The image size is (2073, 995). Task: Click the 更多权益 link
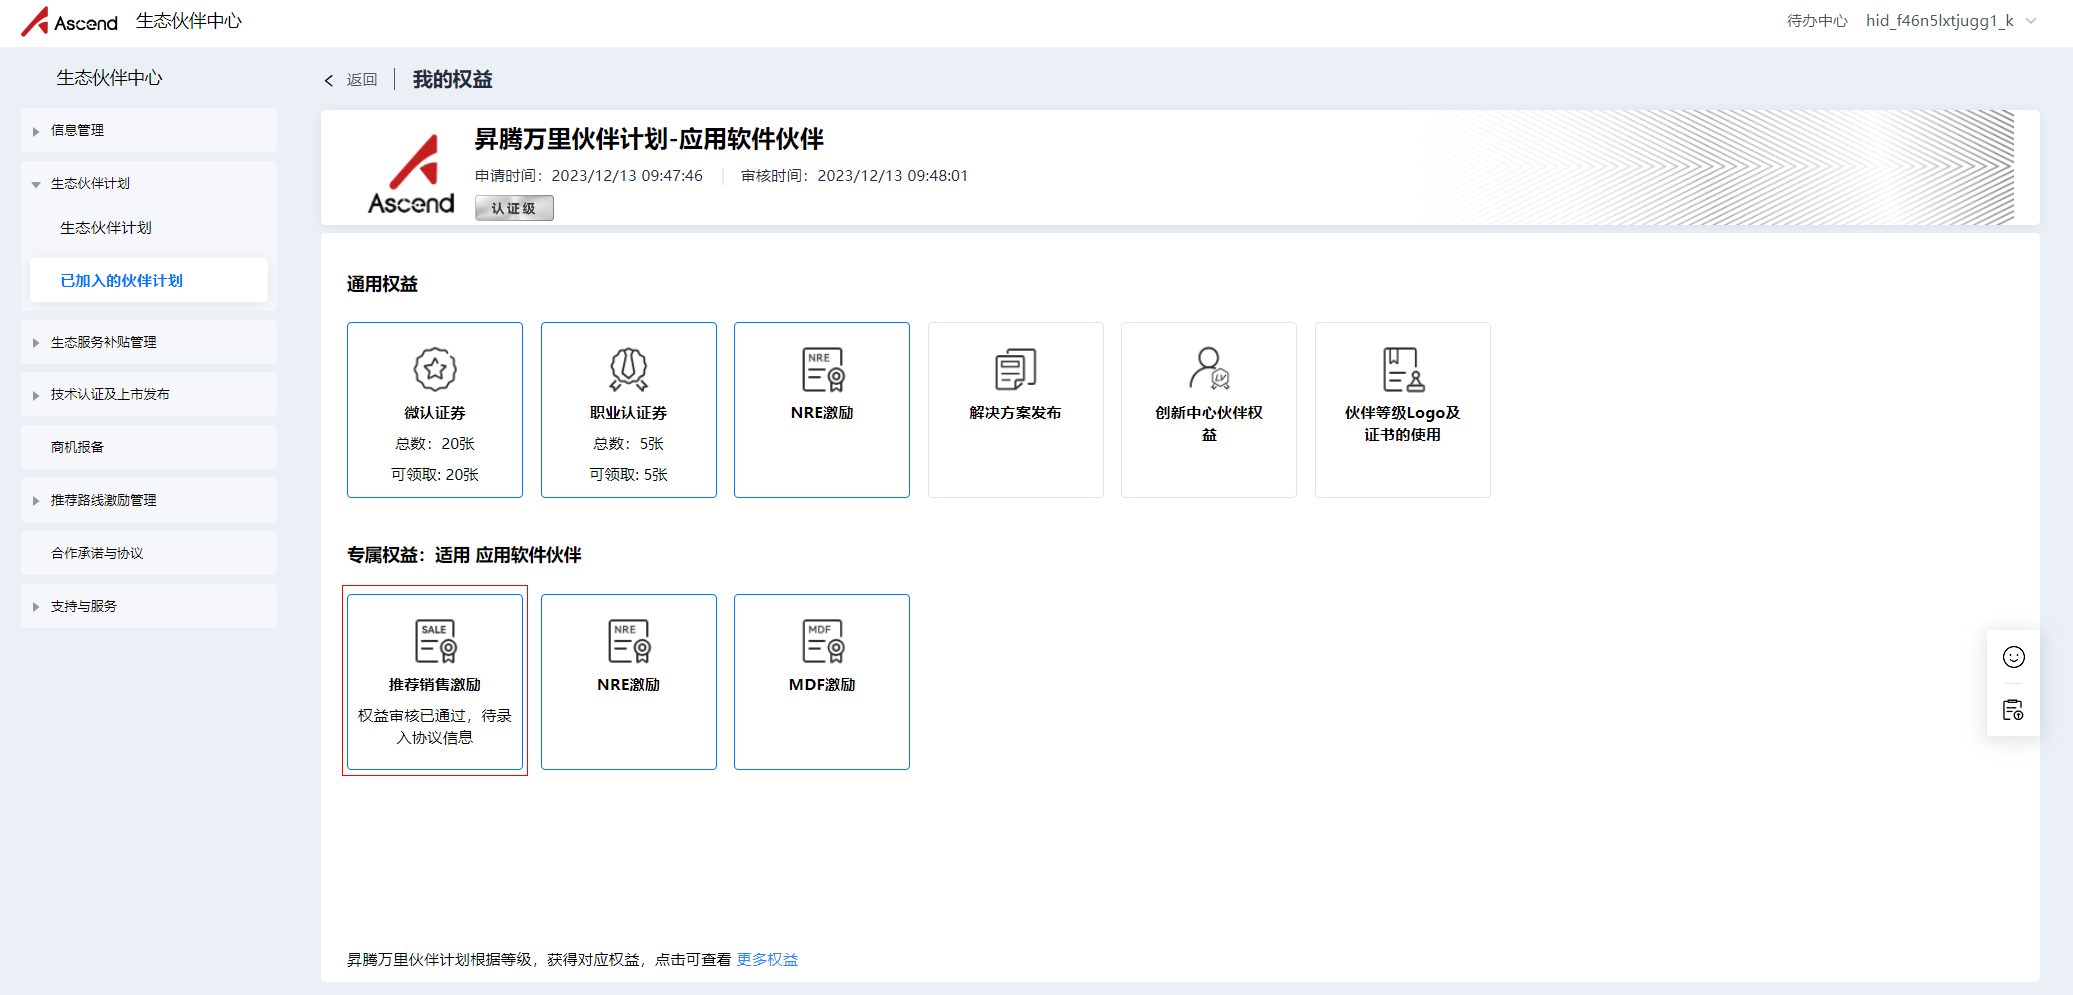tap(767, 959)
